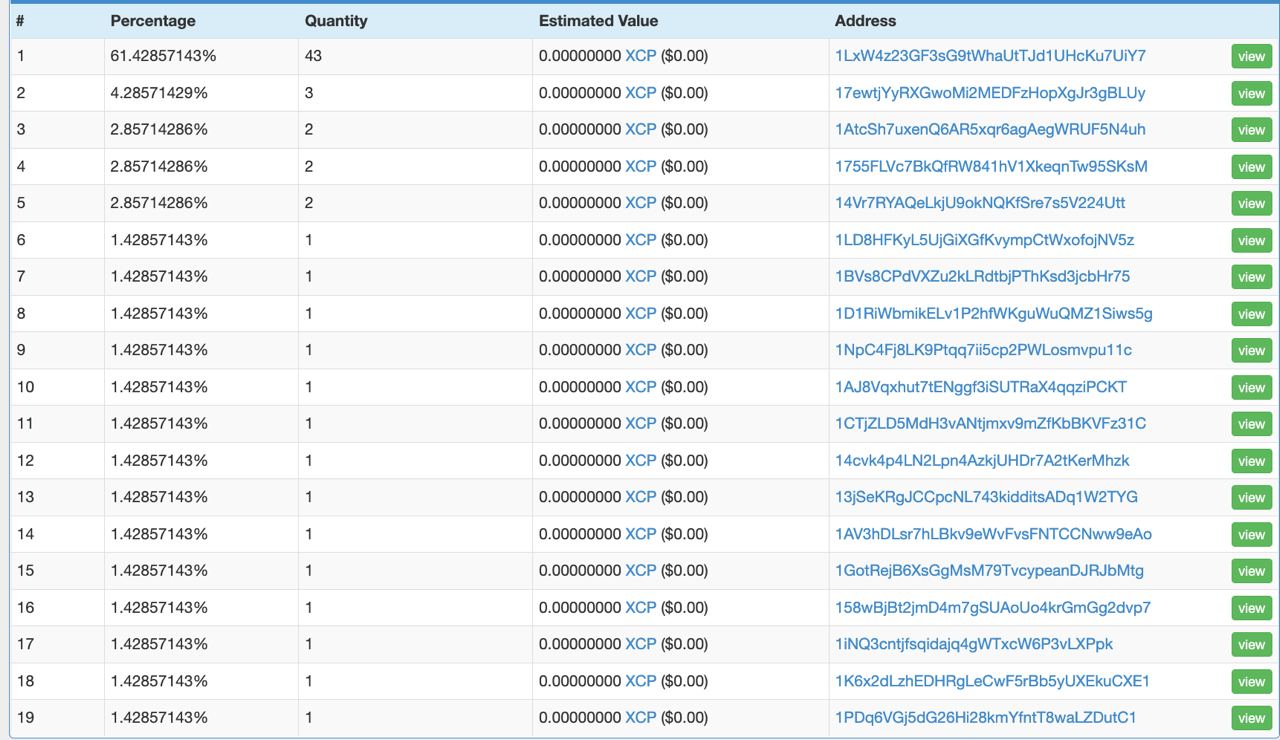Image resolution: width=1280 pixels, height=740 pixels.
Task: Click XCP link in row 2
Action: point(641,93)
